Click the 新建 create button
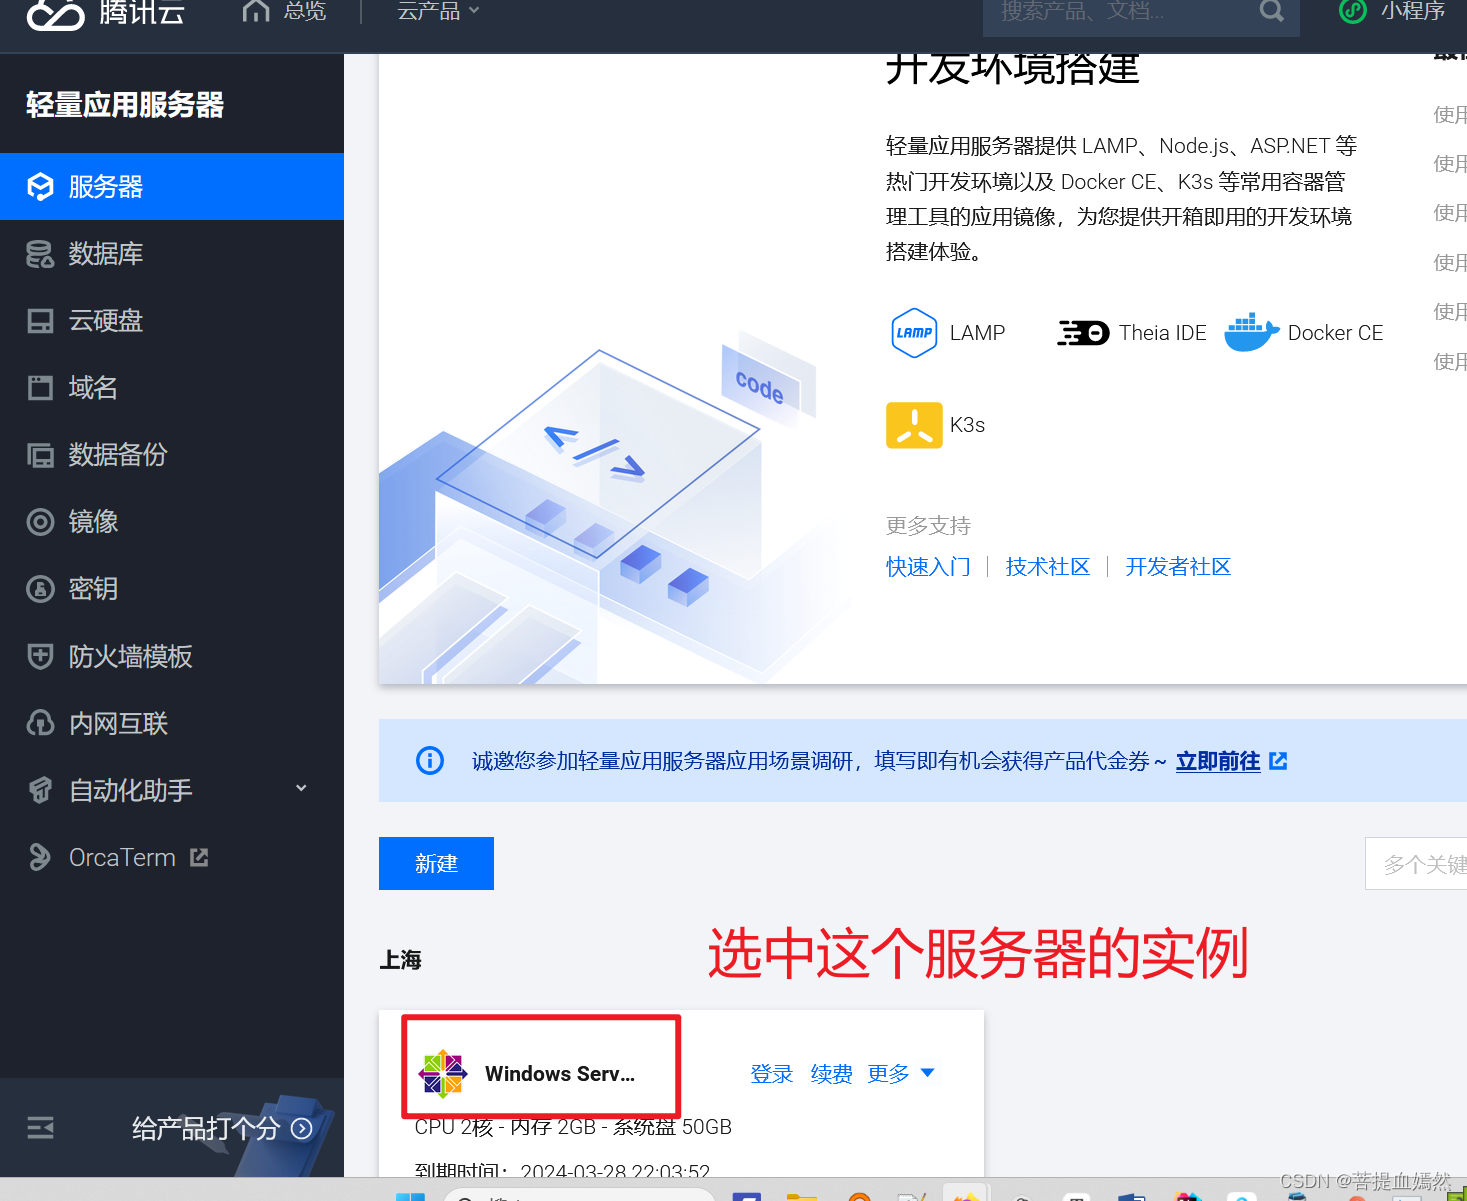 pos(436,863)
